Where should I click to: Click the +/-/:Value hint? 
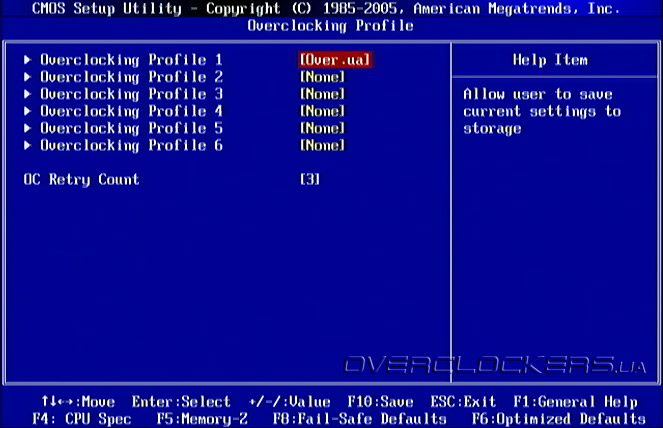[290, 401]
